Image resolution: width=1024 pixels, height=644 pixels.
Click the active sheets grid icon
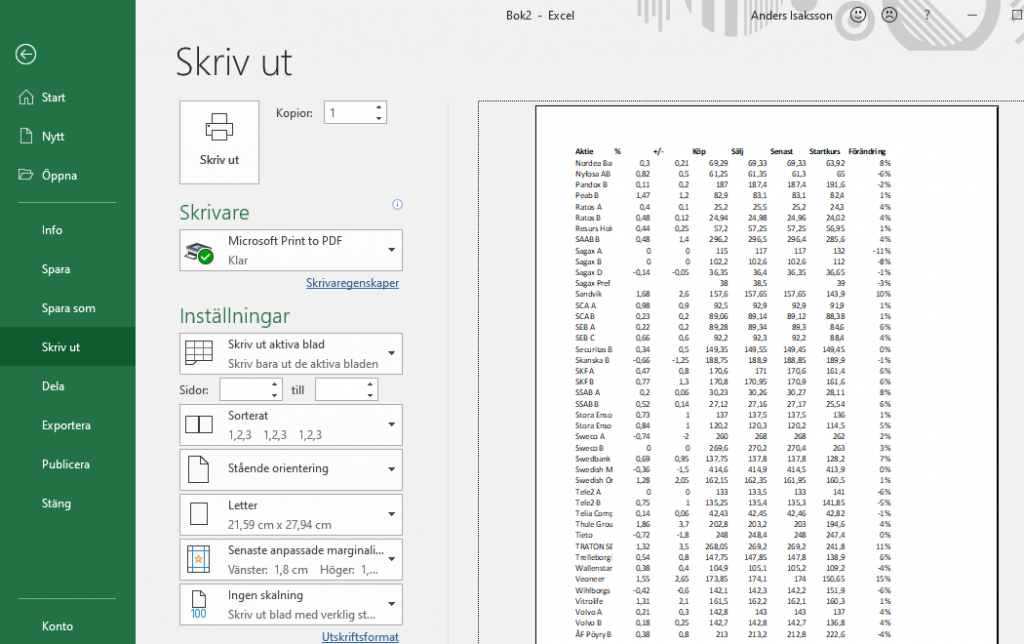point(199,353)
